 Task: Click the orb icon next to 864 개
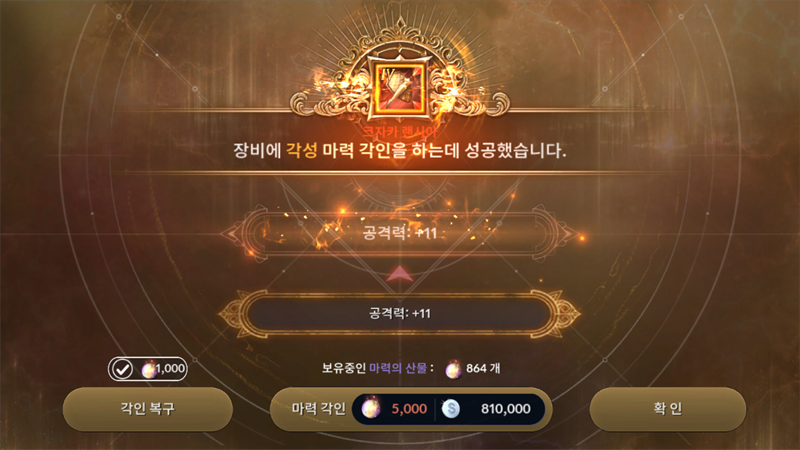click(x=453, y=369)
